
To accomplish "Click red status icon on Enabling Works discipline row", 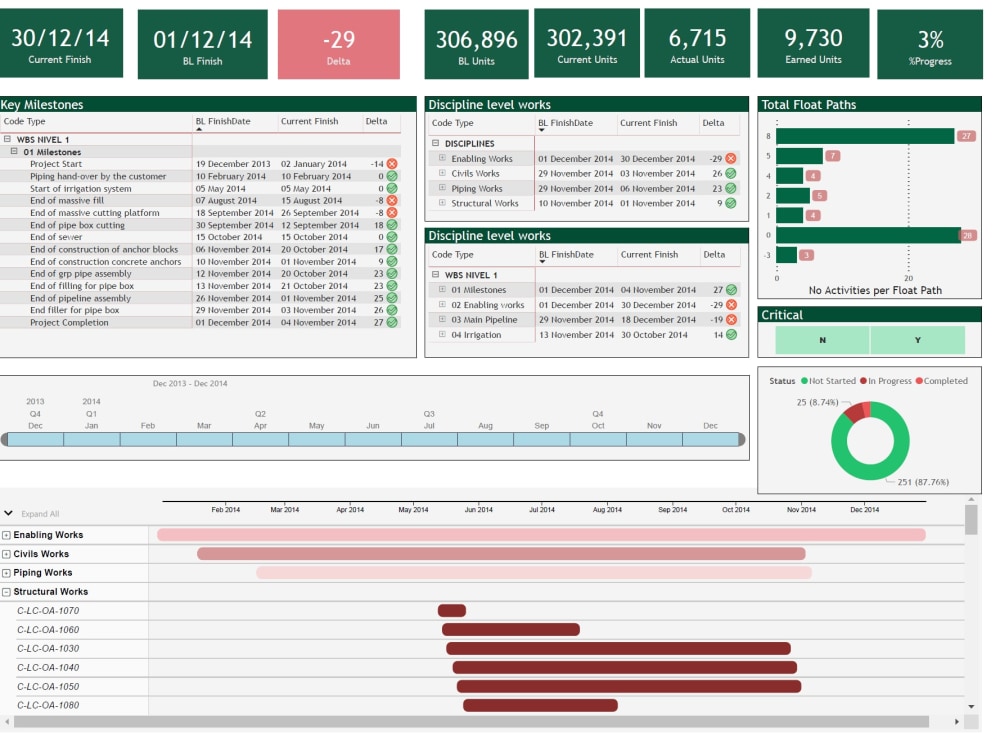I will [731, 159].
